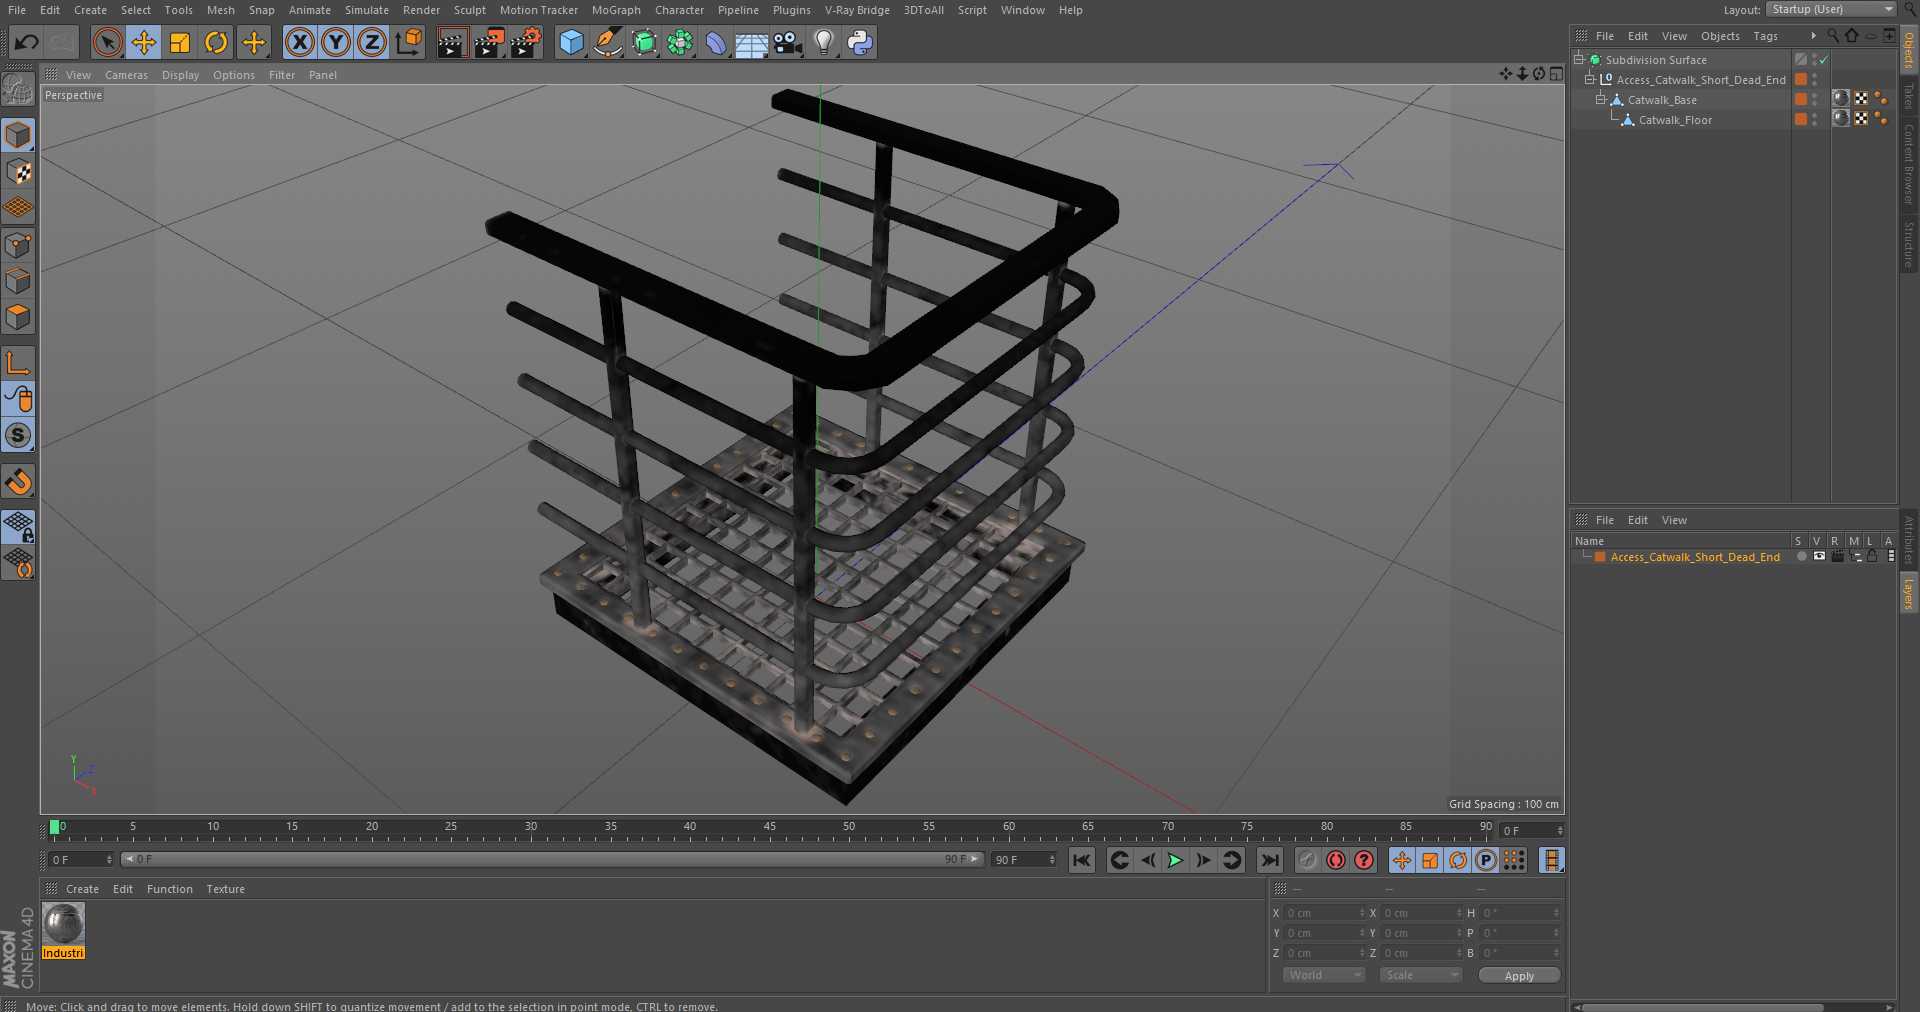Click H rotation input field
Viewport: 1920px width, 1012px height.
1520,913
